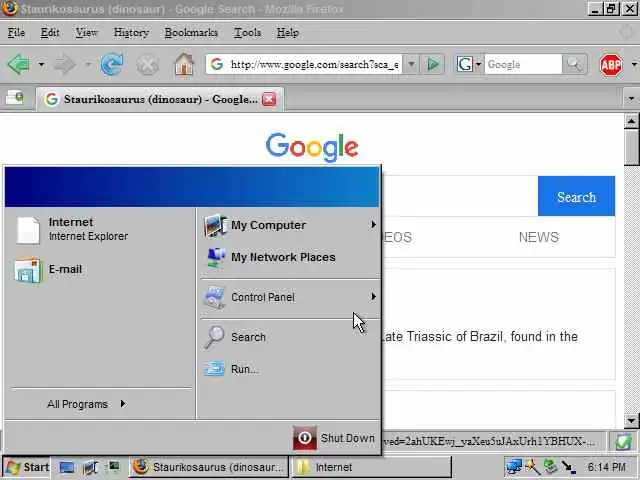Open E-mail from Start menu

pyautogui.click(x=100, y=269)
